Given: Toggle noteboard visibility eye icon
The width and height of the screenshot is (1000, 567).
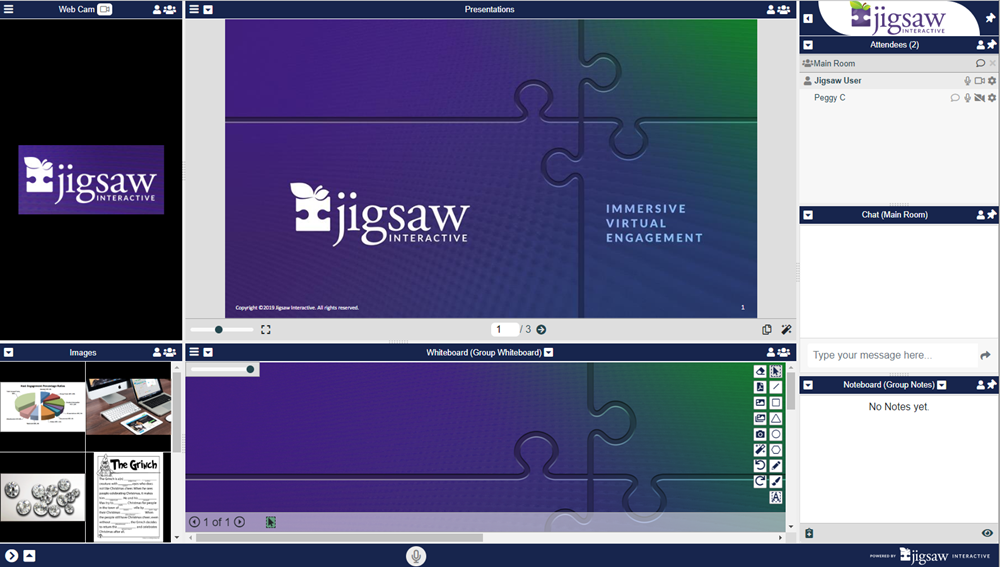Looking at the screenshot, I should (x=988, y=534).
